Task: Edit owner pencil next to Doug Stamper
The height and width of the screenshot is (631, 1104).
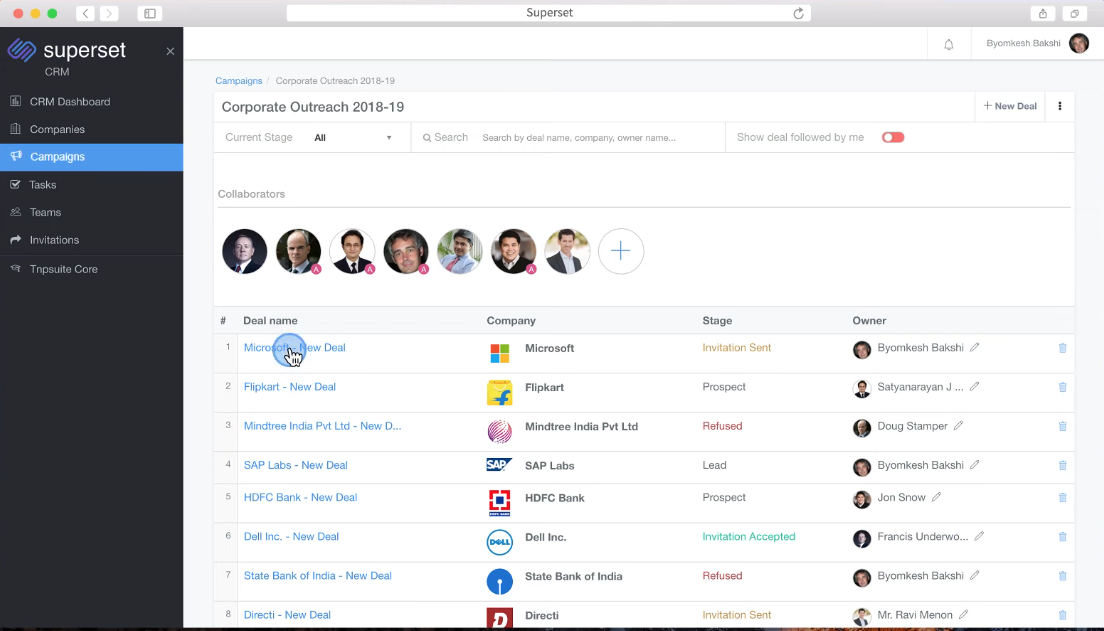Action: [x=958, y=425]
